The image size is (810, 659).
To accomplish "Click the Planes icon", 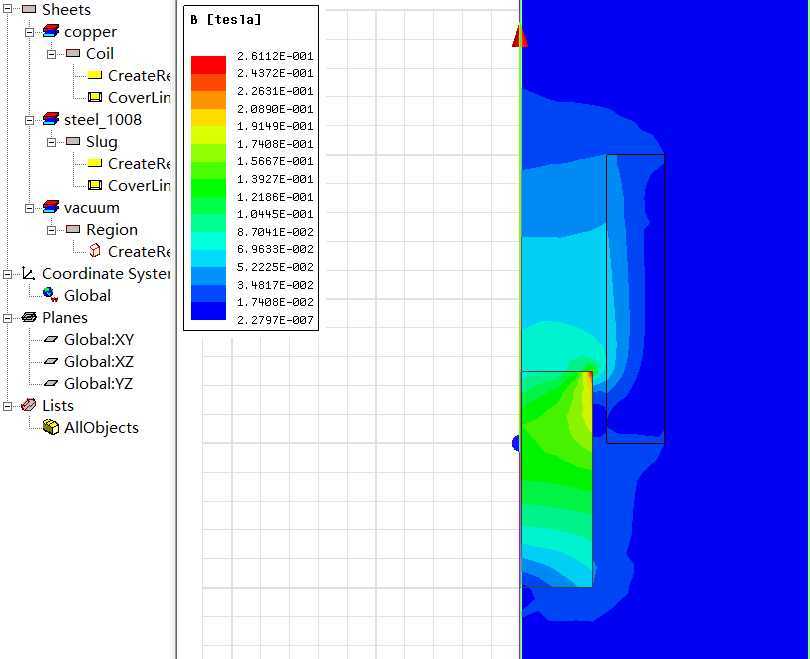I will tap(29, 317).
